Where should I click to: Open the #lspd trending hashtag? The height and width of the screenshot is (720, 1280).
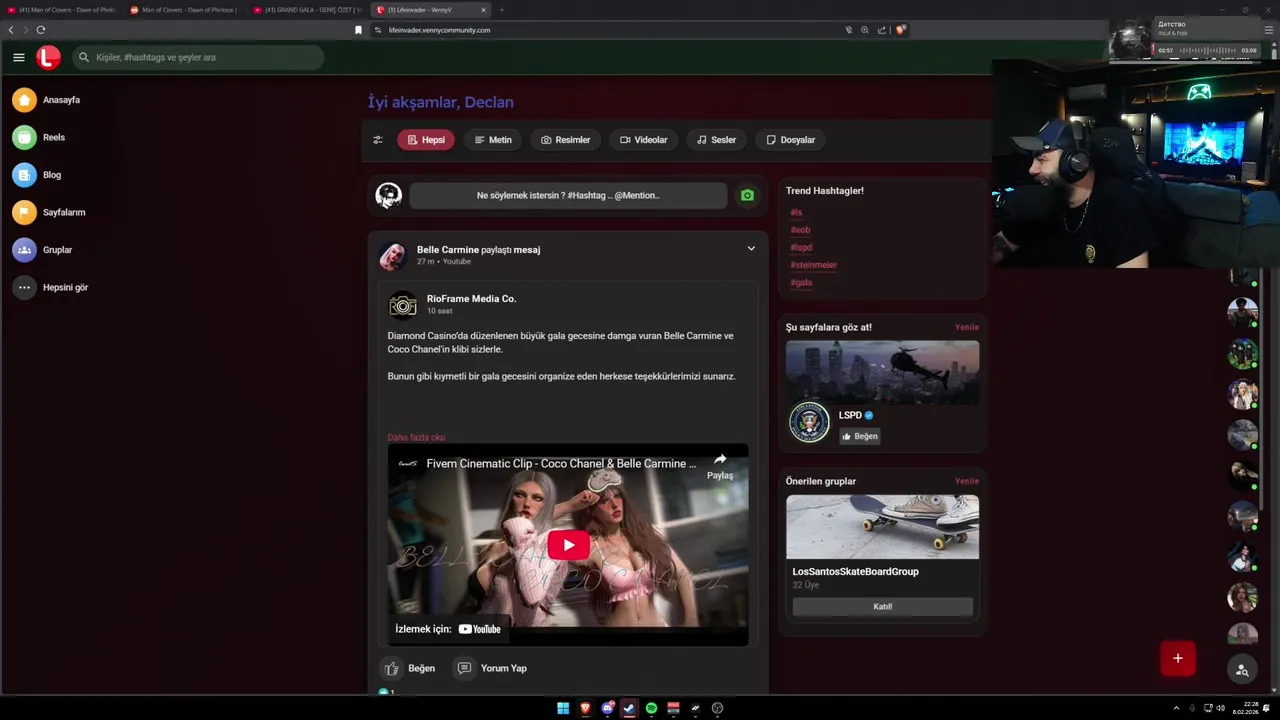coord(801,247)
